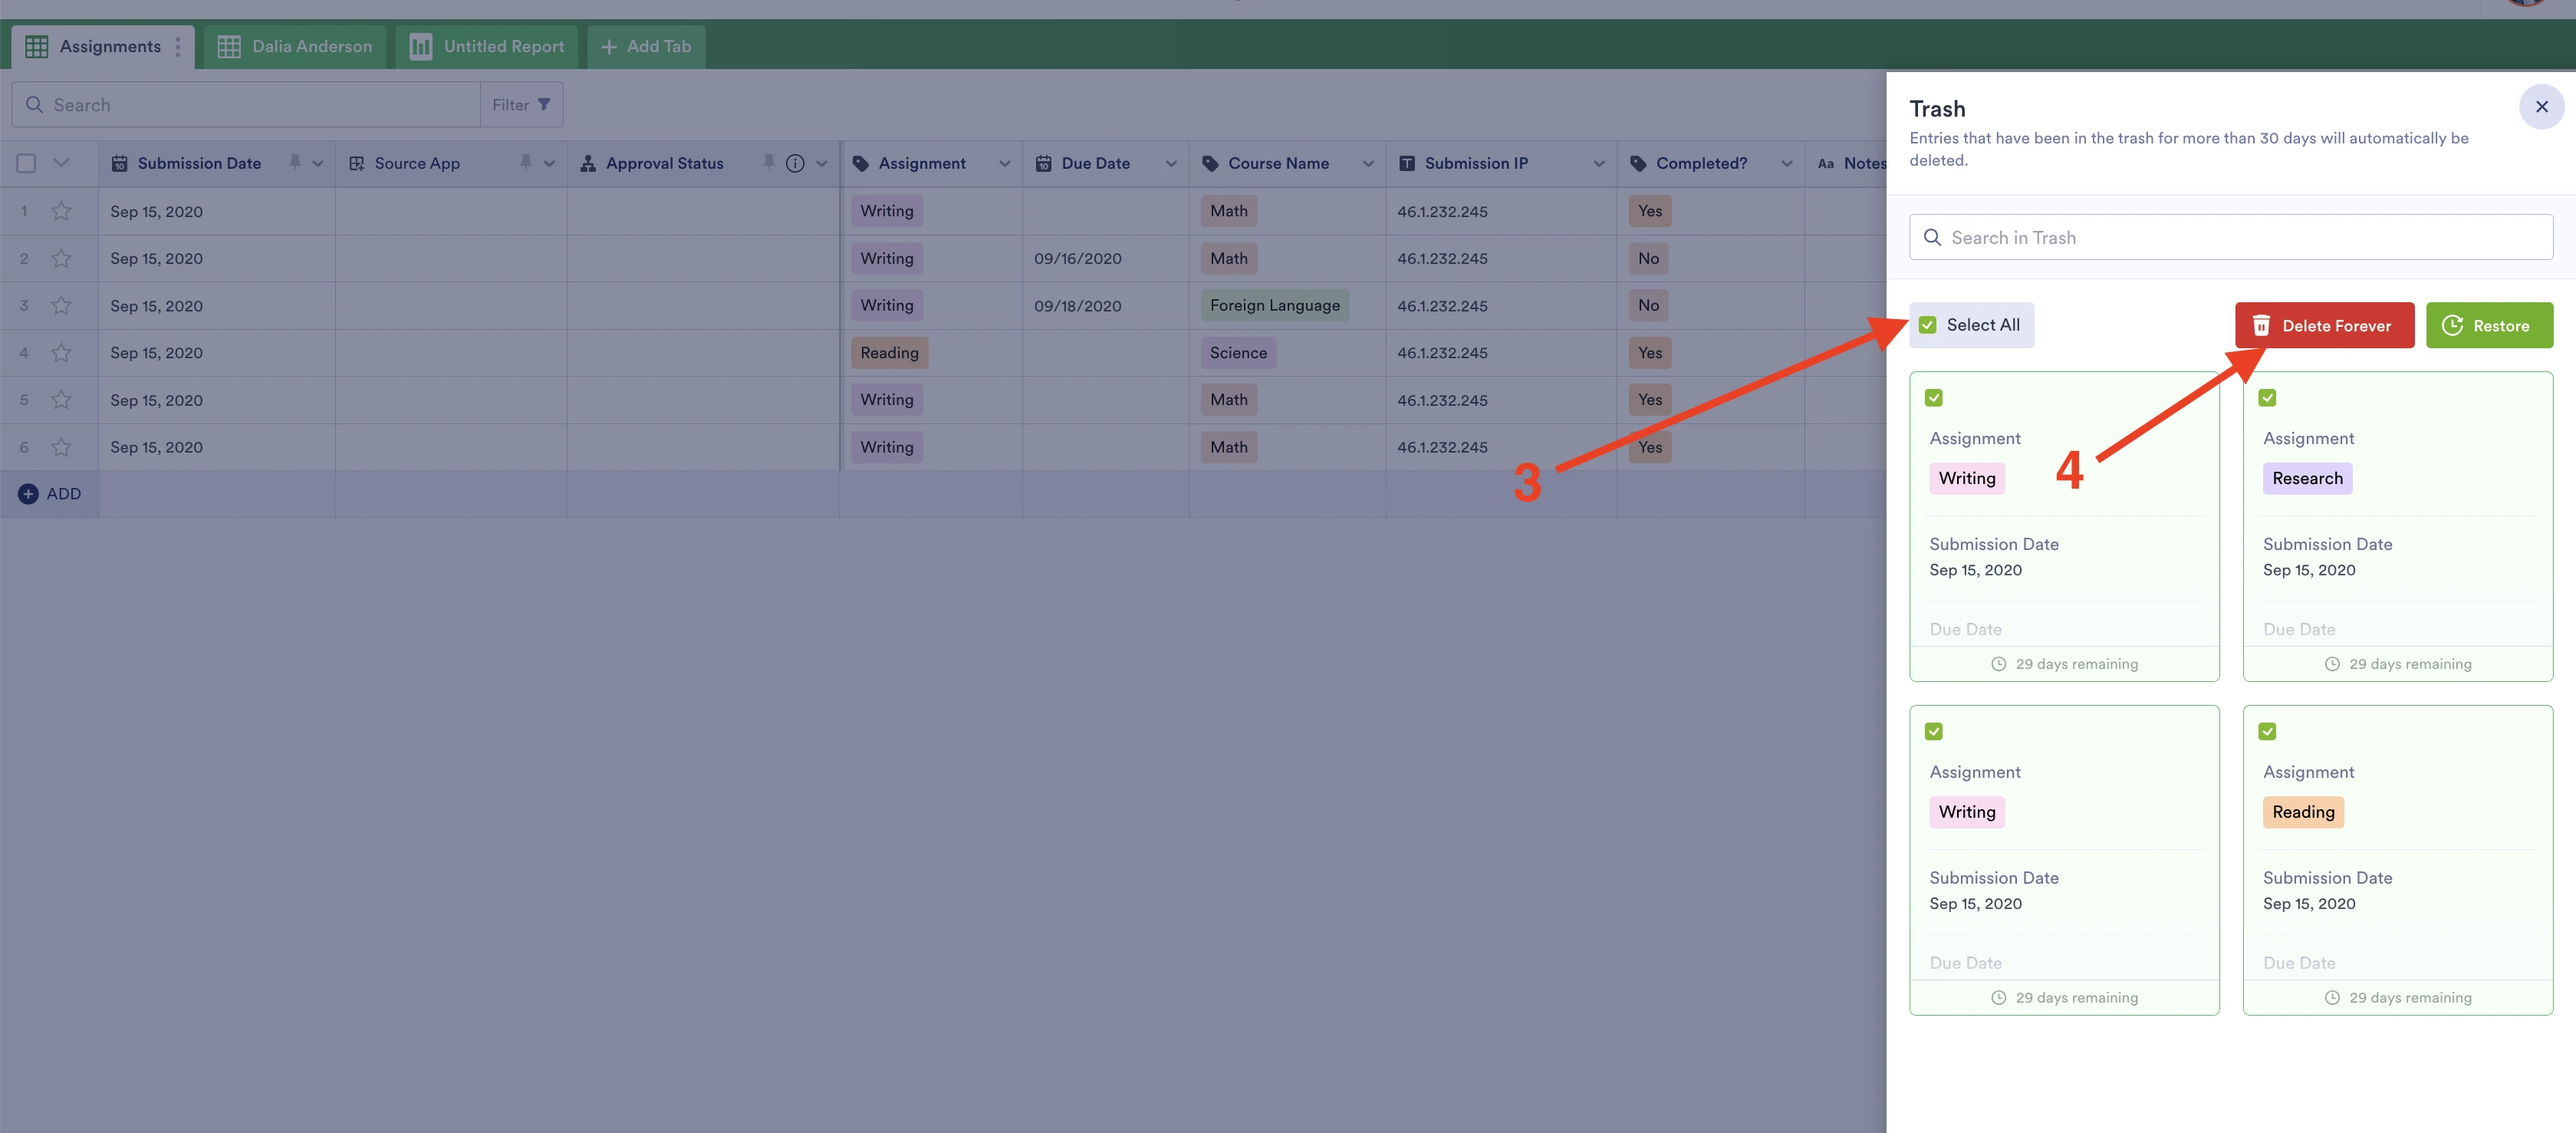The width and height of the screenshot is (2576, 1133).
Task: Click the magnifier icon in the Trash search
Action: (1933, 237)
